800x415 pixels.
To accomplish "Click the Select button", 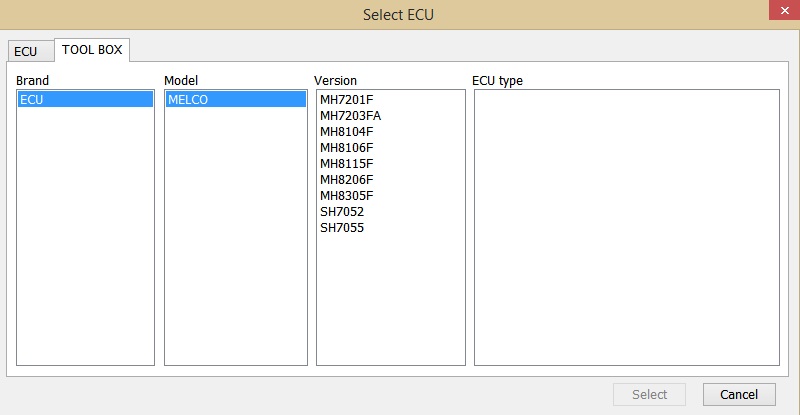I will [649, 394].
